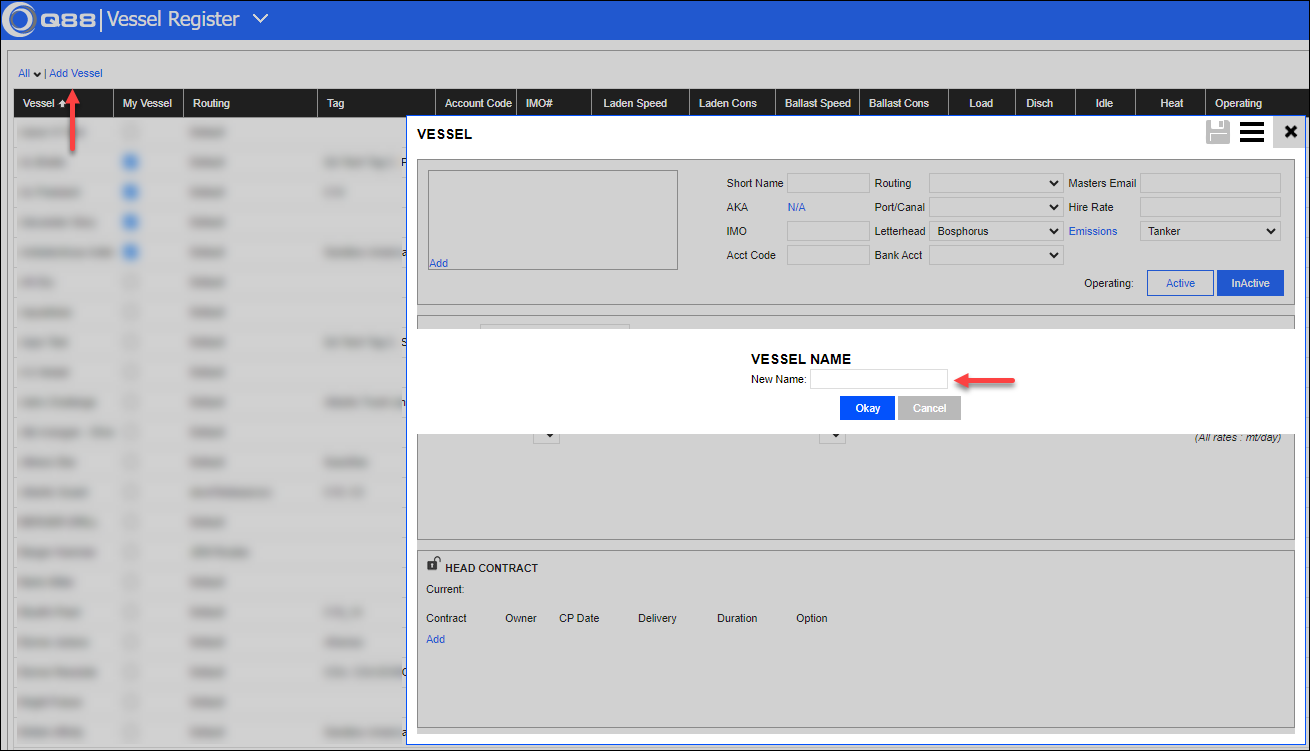The width and height of the screenshot is (1310, 751).
Task: Click the Add Vessel link
Action: [76, 73]
